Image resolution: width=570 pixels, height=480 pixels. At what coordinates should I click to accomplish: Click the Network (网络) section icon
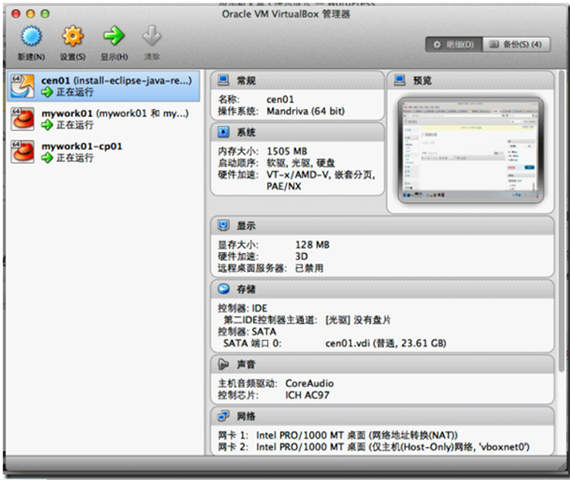(x=223, y=416)
